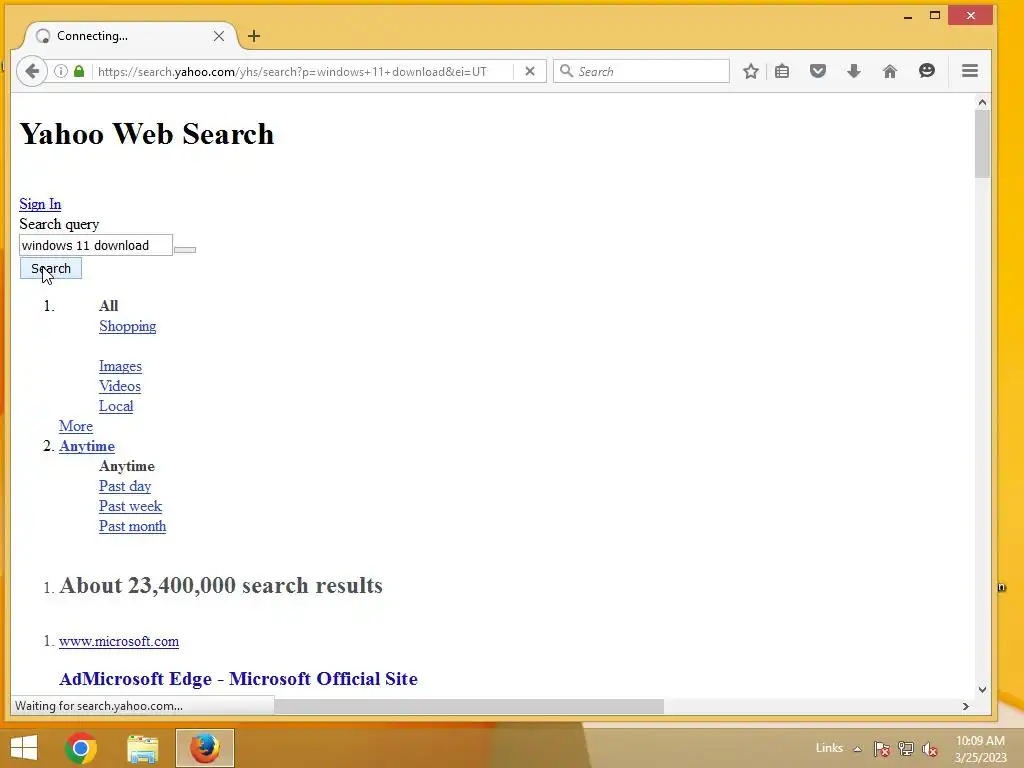This screenshot has height=768, width=1024.
Task: Open Action Center flag tray icon
Action: (881, 749)
